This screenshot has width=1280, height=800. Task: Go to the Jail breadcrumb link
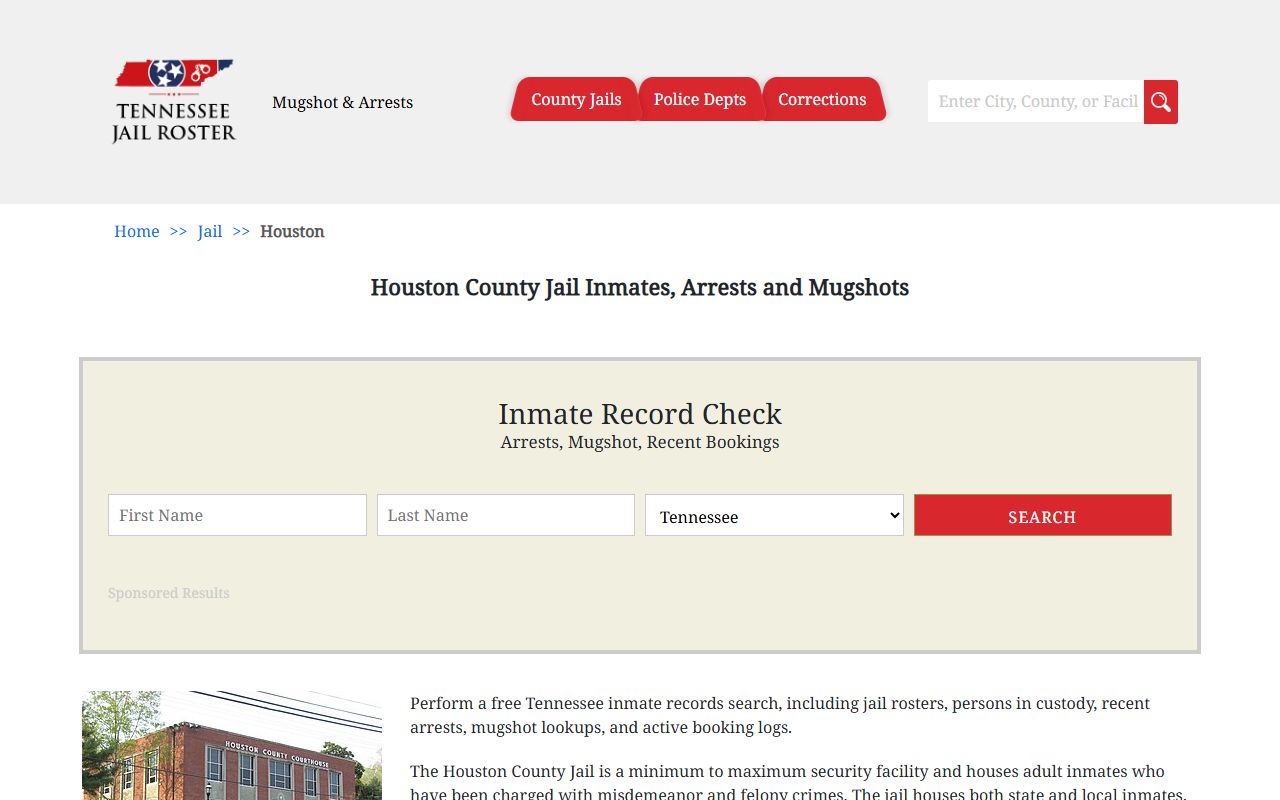point(210,232)
